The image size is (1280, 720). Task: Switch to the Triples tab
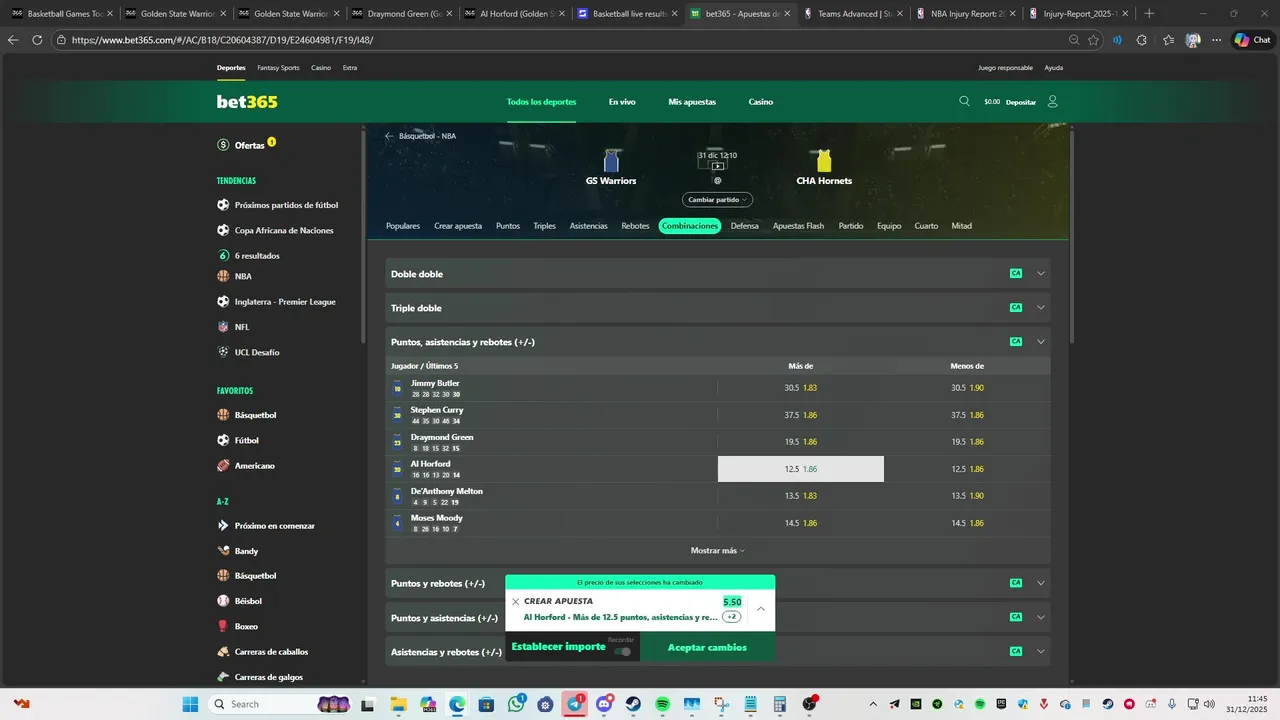(x=544, y=226)
